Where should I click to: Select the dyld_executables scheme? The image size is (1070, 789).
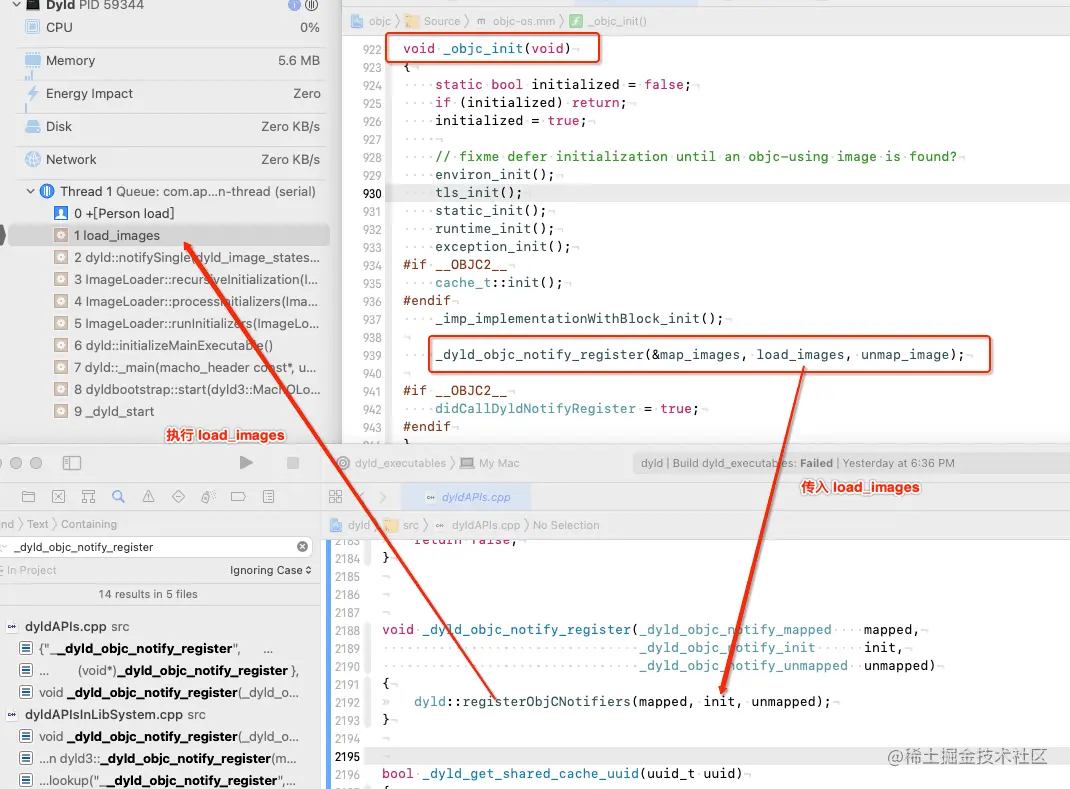coord(392,463)
